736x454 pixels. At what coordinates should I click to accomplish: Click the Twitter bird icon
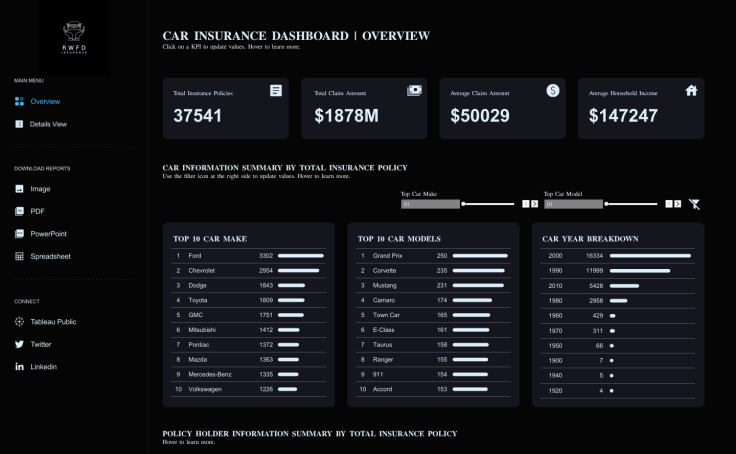point(19,344)
